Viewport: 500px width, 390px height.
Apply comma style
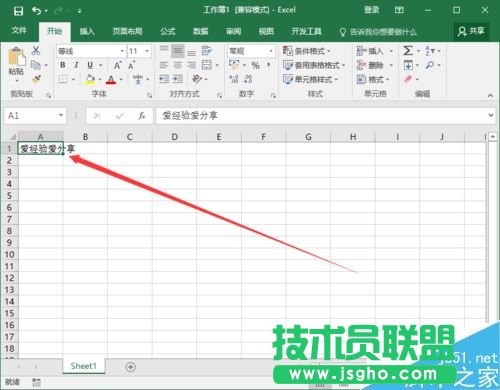(269, 65)
